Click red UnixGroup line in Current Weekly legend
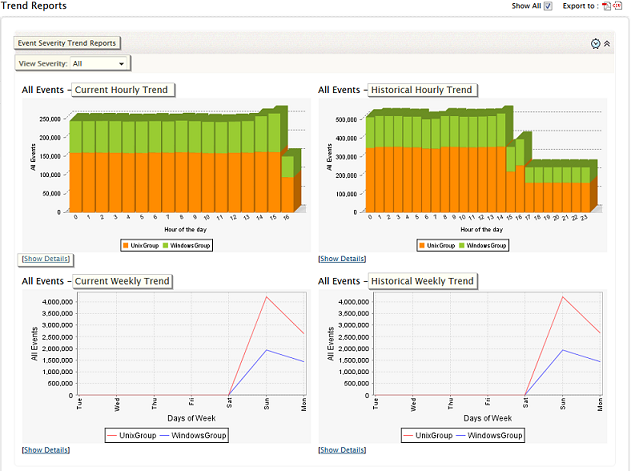This screenshot has height=471, width=631. point(112,436)
